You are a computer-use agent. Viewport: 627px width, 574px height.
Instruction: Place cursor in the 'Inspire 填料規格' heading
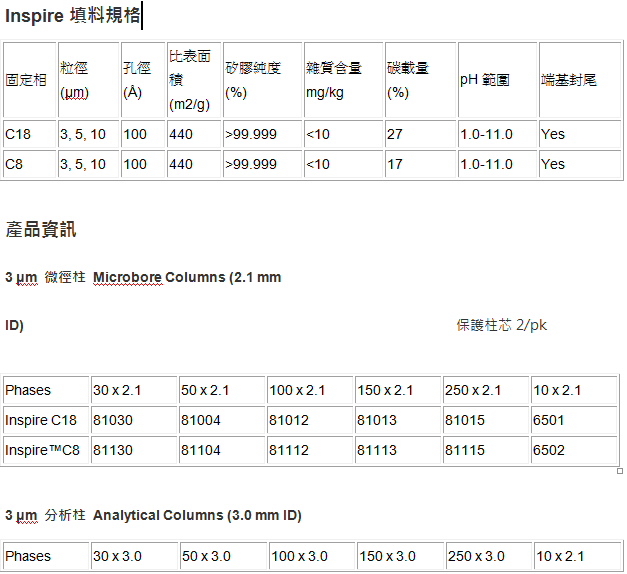click(x=73, y=16)
